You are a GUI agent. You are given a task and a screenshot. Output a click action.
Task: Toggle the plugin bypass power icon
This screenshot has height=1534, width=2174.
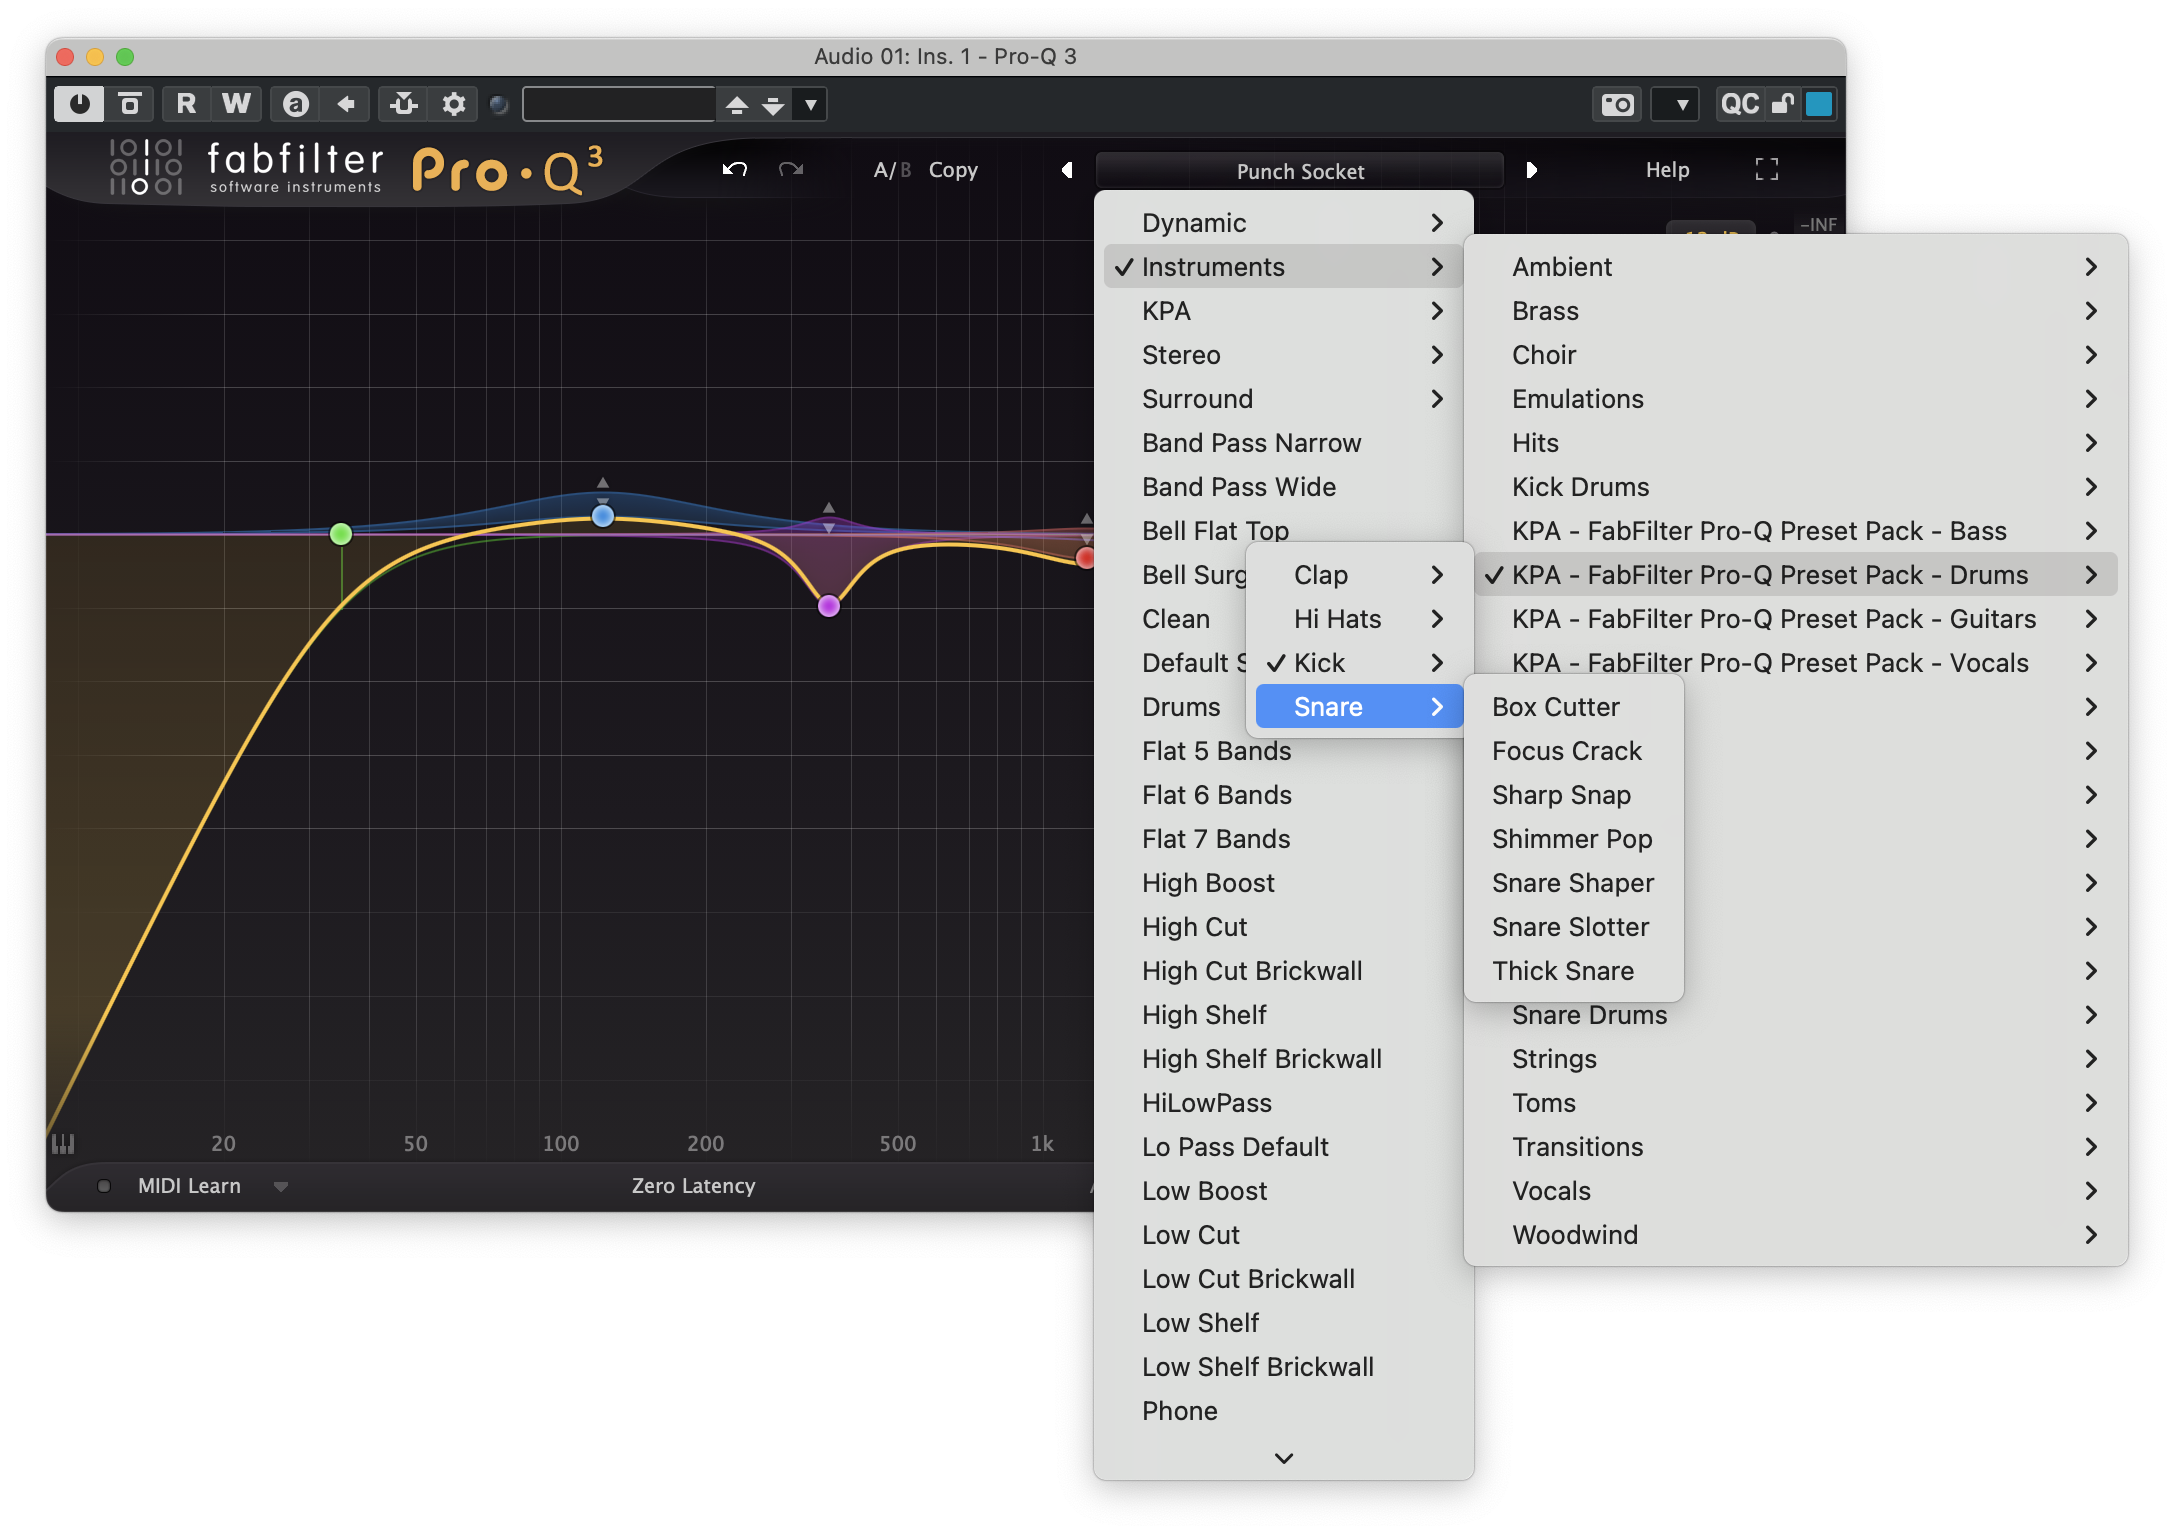[x=79, y=104]
